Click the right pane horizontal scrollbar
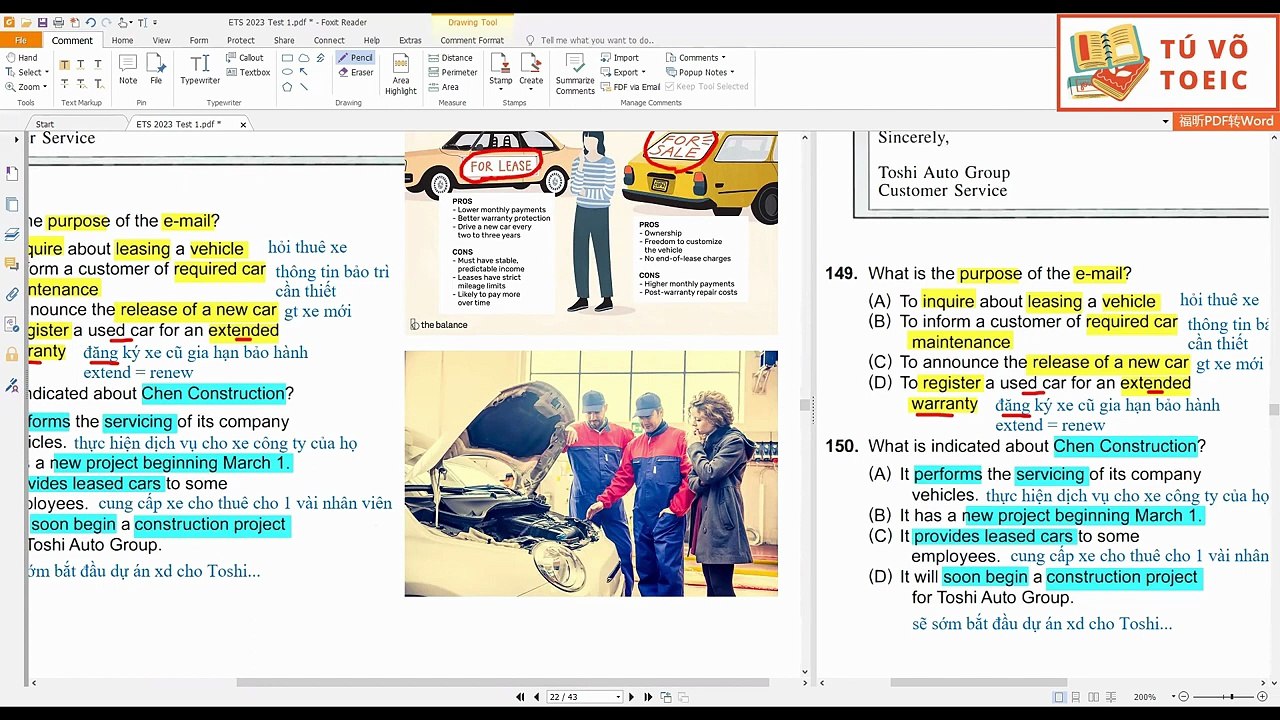The height and width of the screenshot is (720, 1280). tap(980, 683)
